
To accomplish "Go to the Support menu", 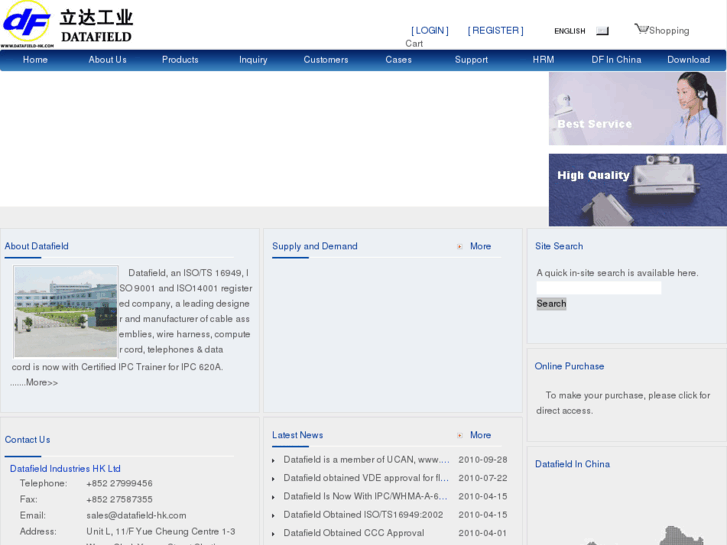I will (x=471, y=60).
